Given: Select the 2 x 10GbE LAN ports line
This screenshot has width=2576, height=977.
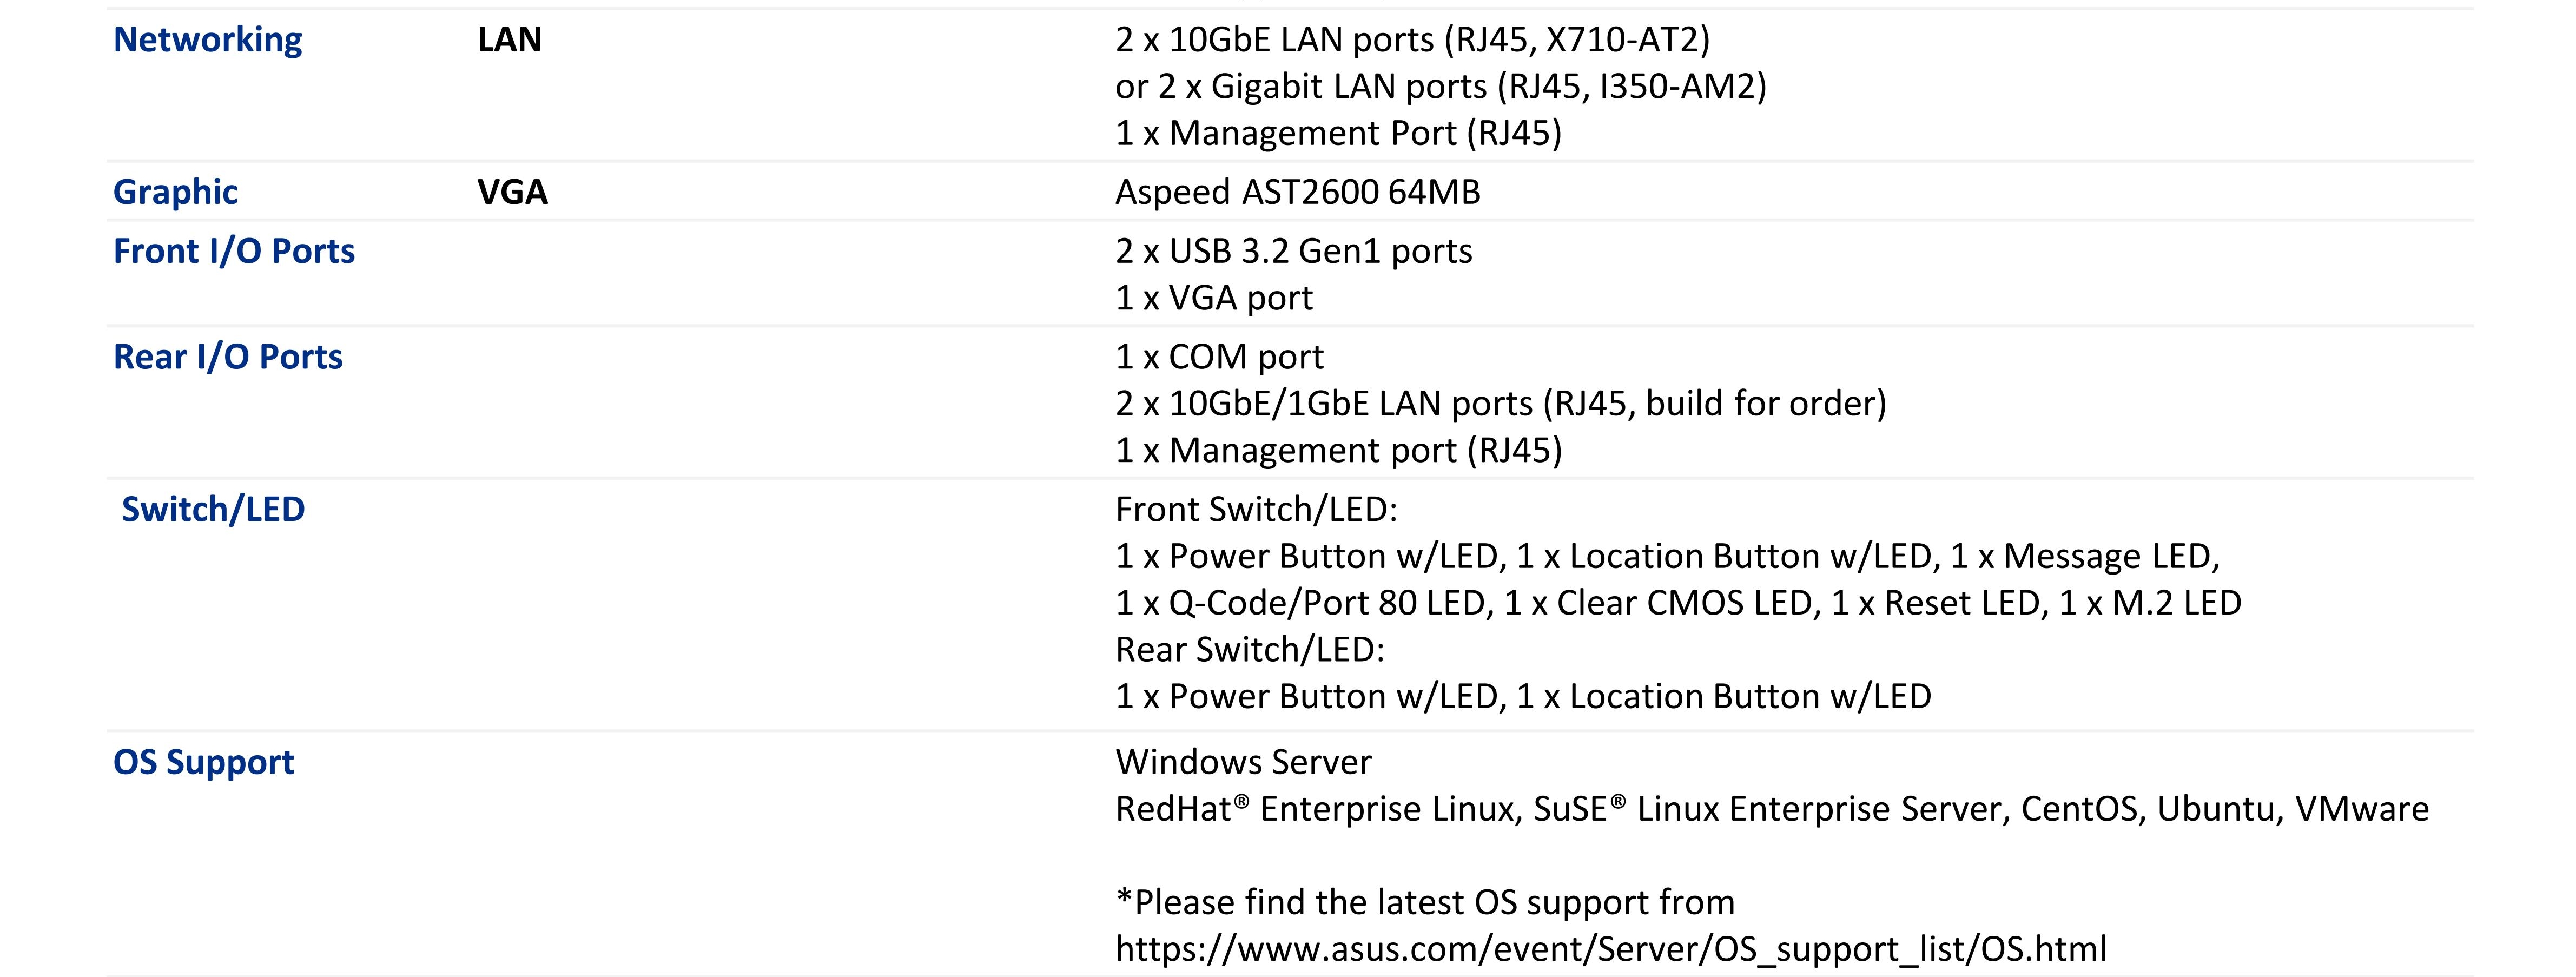Looking at the screenshot, I should point(1413,39).
